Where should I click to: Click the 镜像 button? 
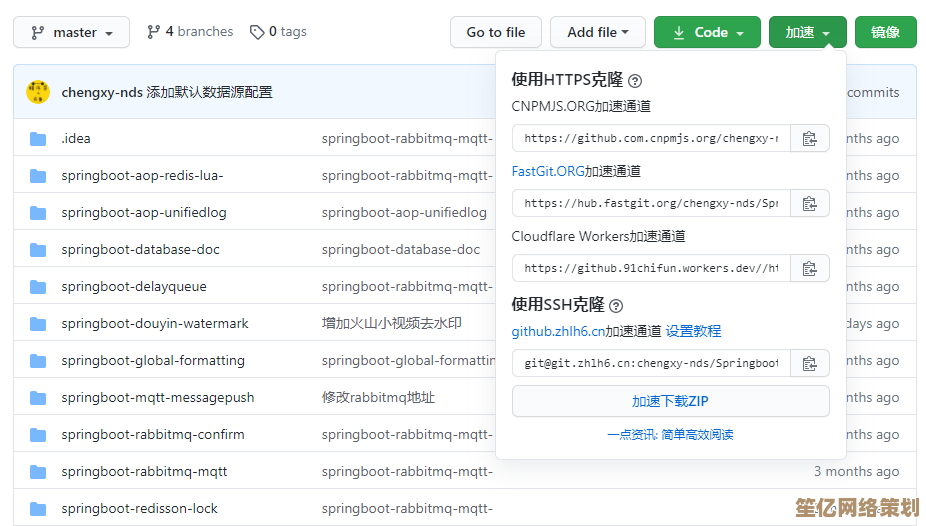(x=885, y=32)
